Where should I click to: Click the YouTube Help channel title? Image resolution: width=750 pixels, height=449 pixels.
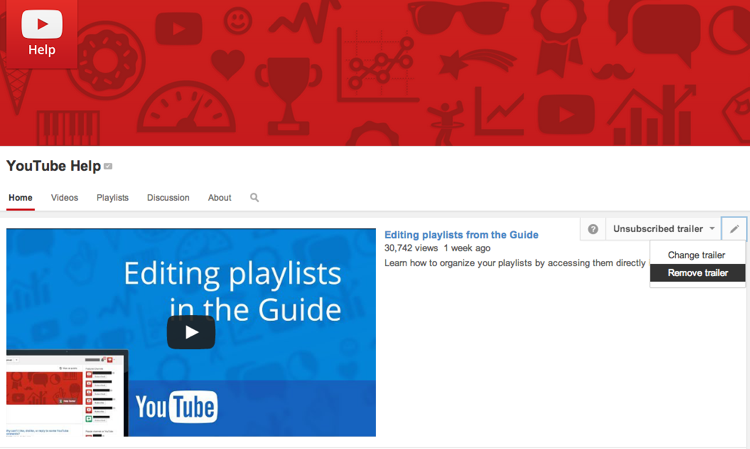coord(54,166)
